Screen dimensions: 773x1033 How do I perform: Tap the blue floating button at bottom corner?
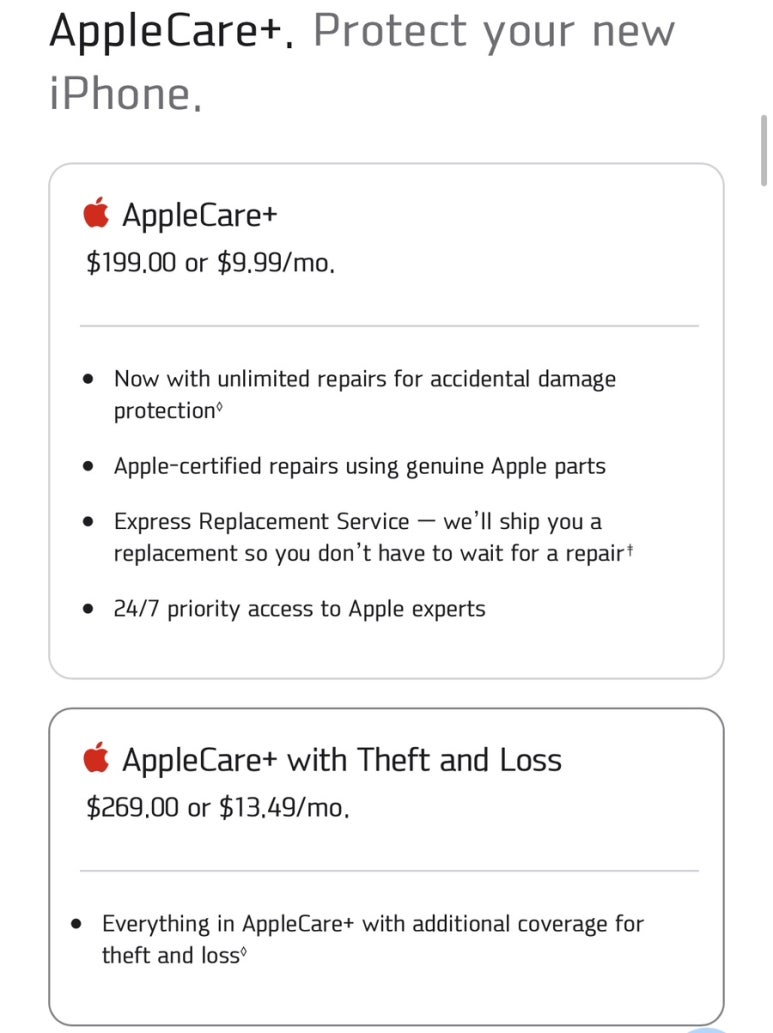tap(706, 1030)
